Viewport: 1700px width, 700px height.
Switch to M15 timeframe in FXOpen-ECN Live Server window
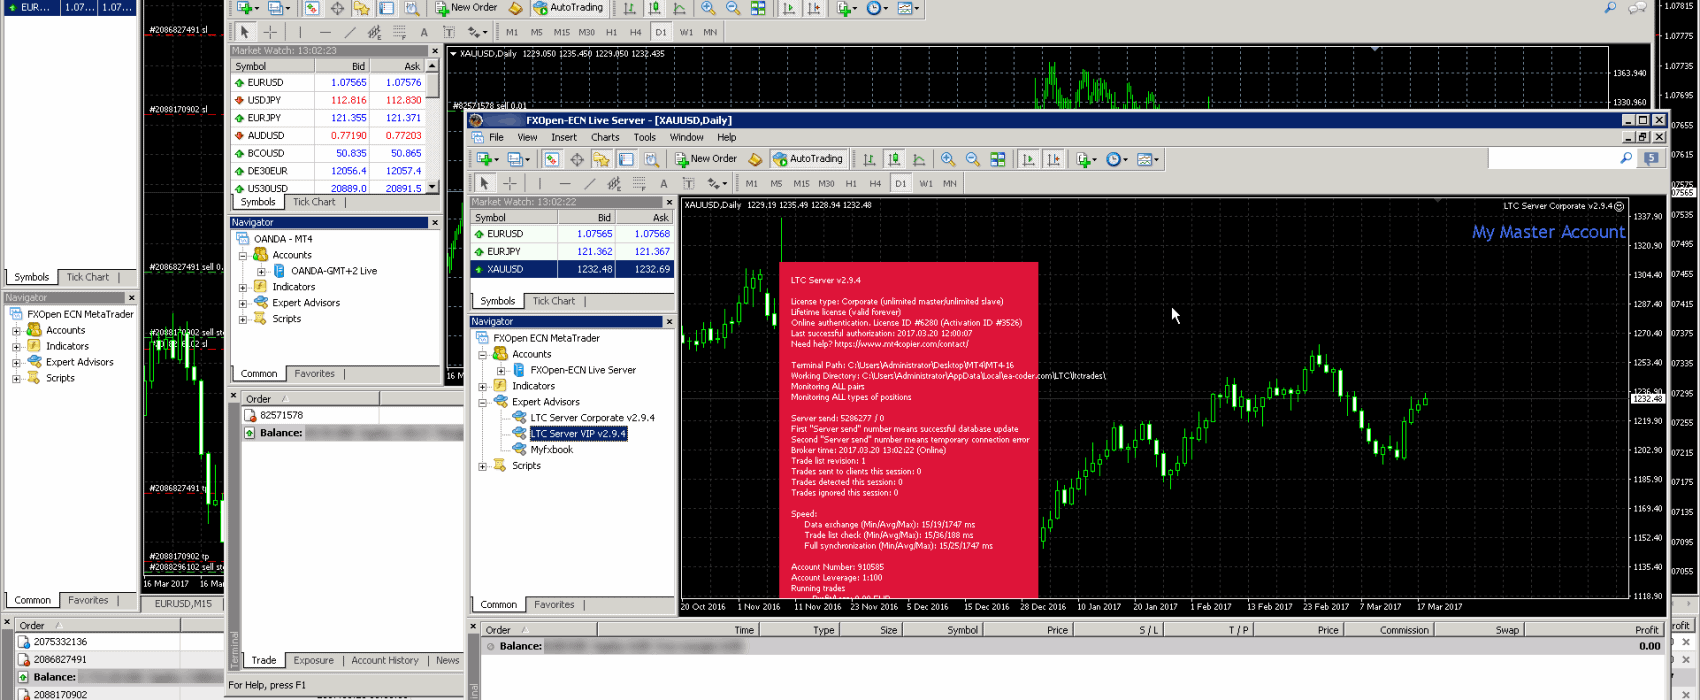[801, 184]
